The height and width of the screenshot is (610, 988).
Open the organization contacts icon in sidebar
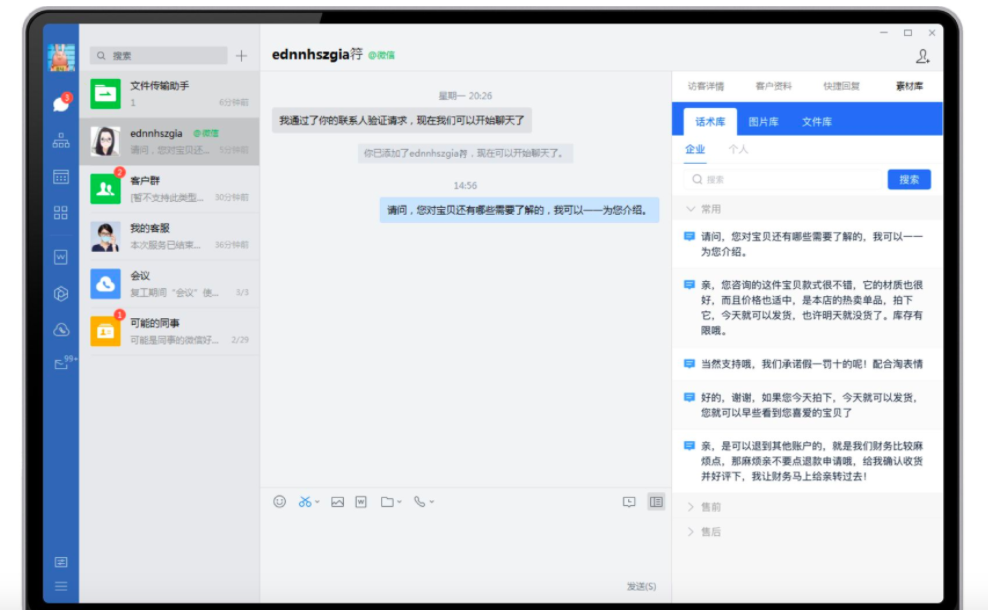pyautogui.click(x=61, y=141)
